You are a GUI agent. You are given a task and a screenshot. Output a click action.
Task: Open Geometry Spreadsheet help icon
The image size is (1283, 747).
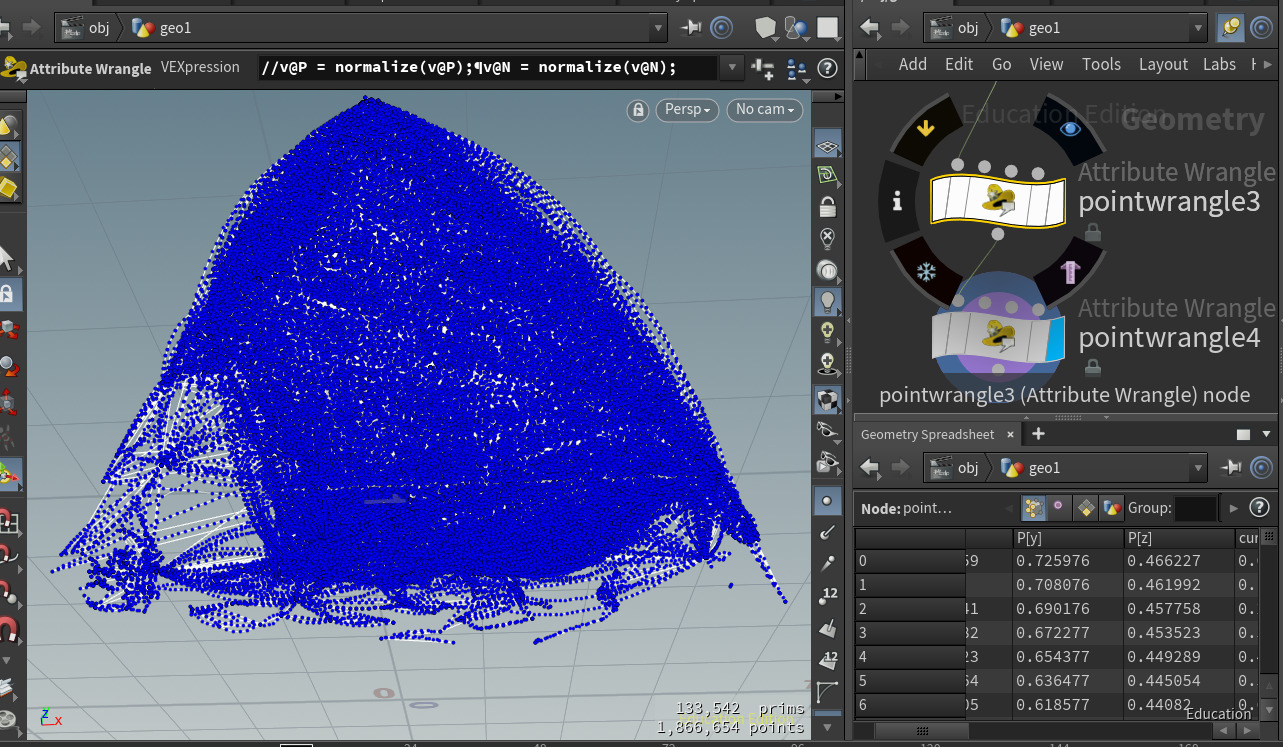point(1259,508)
